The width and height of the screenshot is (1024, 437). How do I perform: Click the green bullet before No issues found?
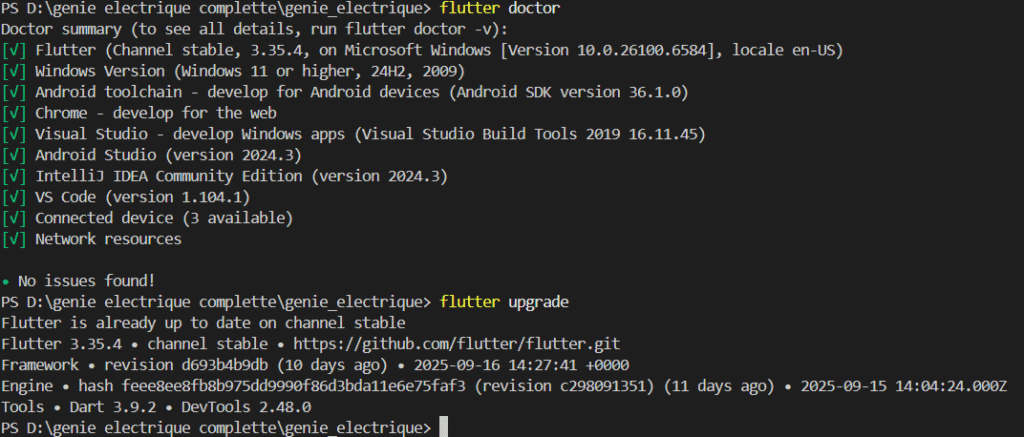pos(7,281)
